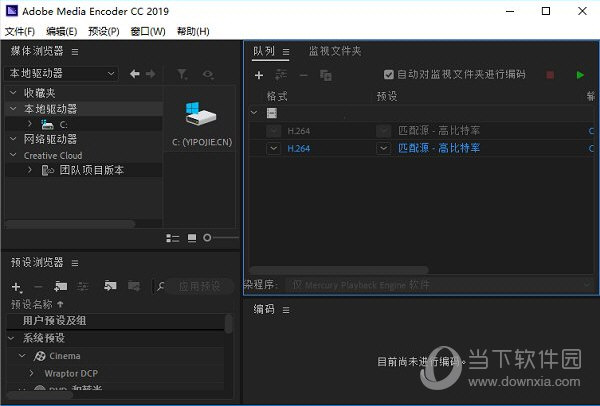Toggle the eye view filter in media browser
The image size is (600, 406).
(x=208, y=74)
